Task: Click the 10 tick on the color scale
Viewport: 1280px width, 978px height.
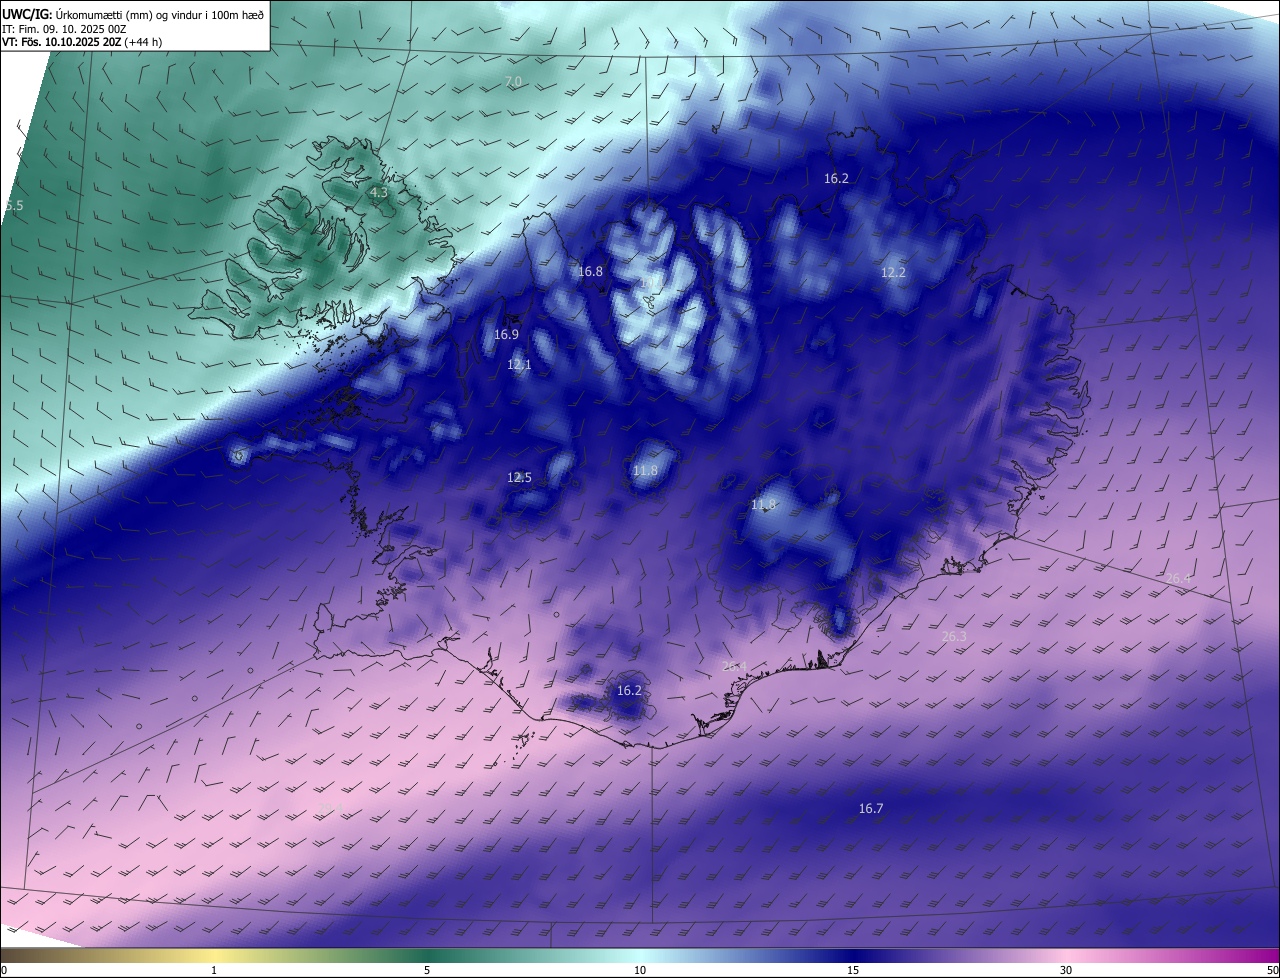Action: click(x=640, y=970)
